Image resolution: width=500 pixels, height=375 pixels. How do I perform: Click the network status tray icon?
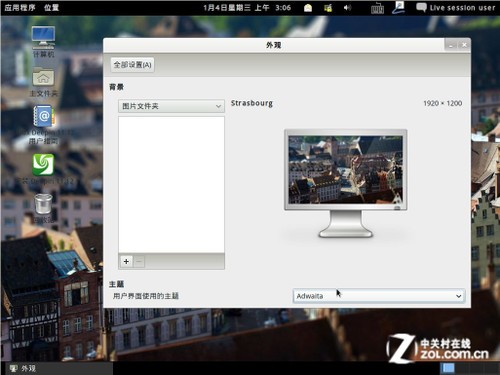tap(328, 8)
